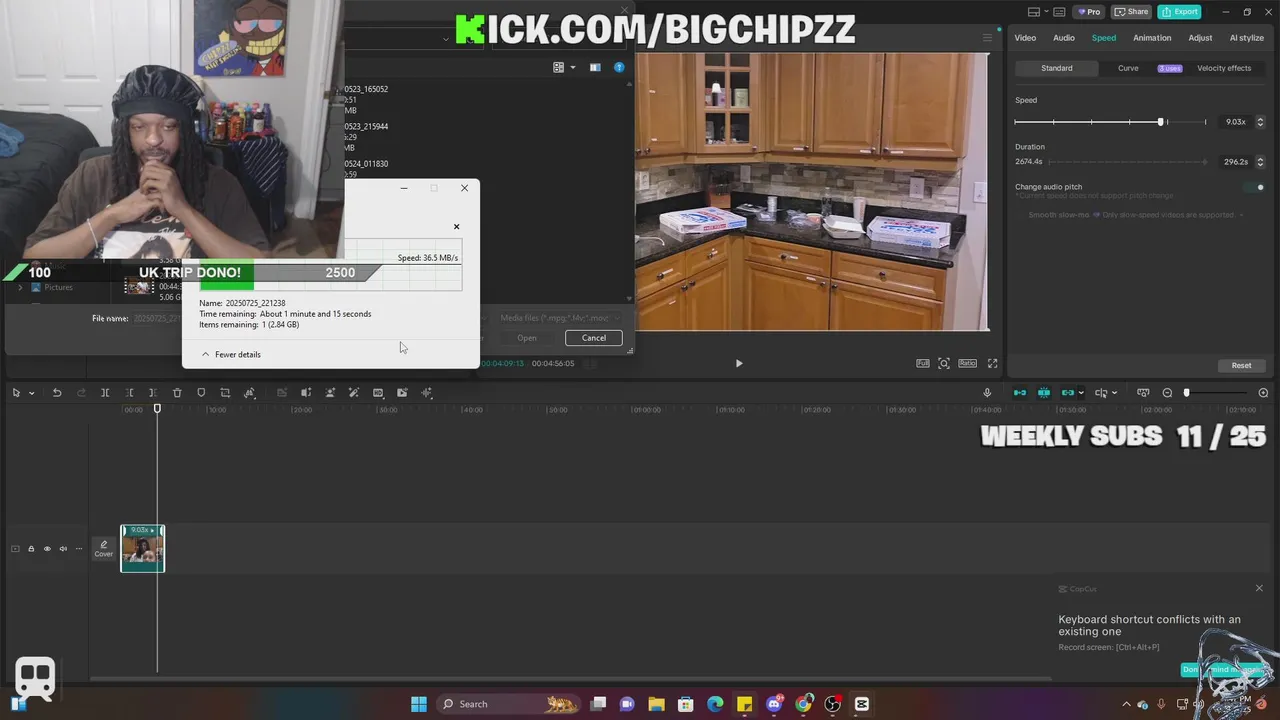Screen dimensions: 1280x720
Task: Dismiss the keyboard shortcut conflict notification
Action: click(1259, 588)
